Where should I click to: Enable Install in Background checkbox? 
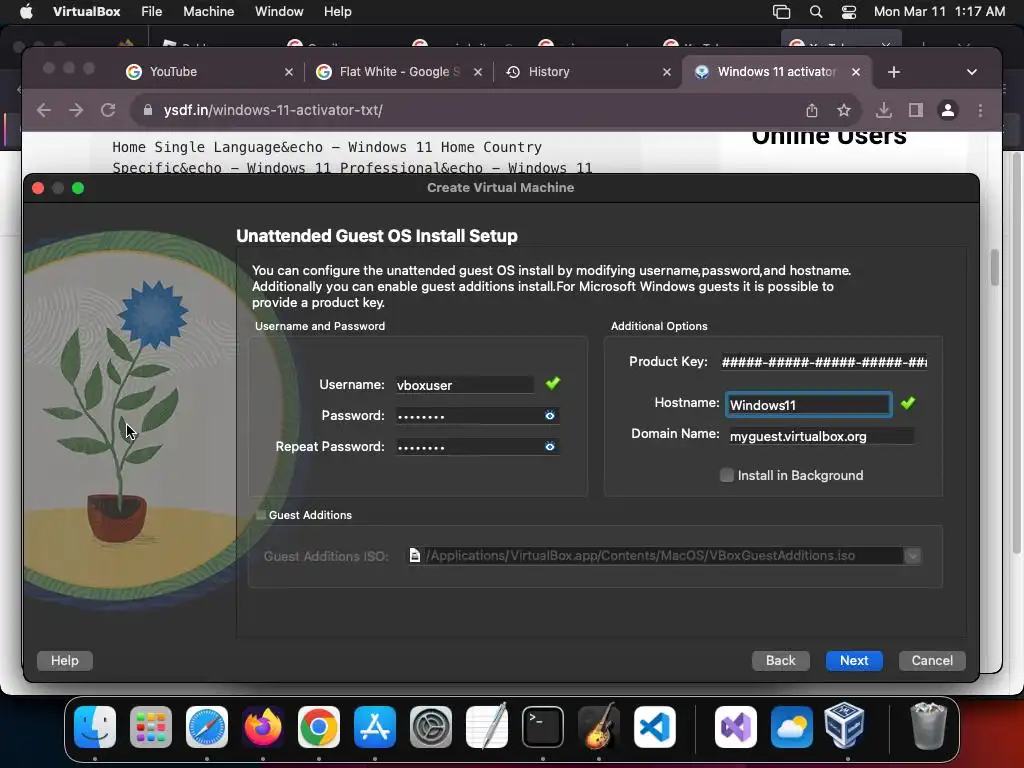click(x=726, y=475)
